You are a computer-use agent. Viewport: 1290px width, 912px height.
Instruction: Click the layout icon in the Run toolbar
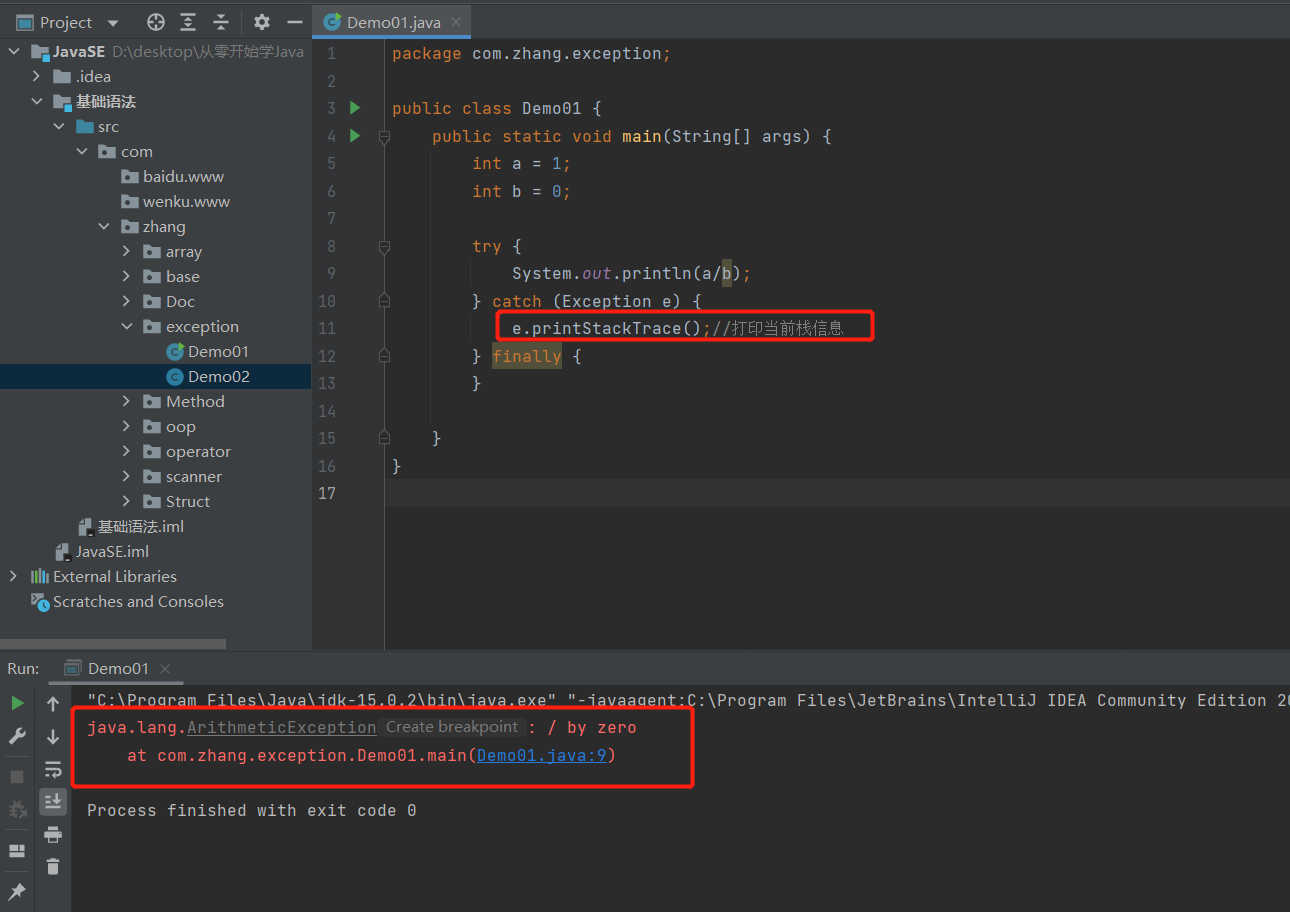click(x=17, y=851)
